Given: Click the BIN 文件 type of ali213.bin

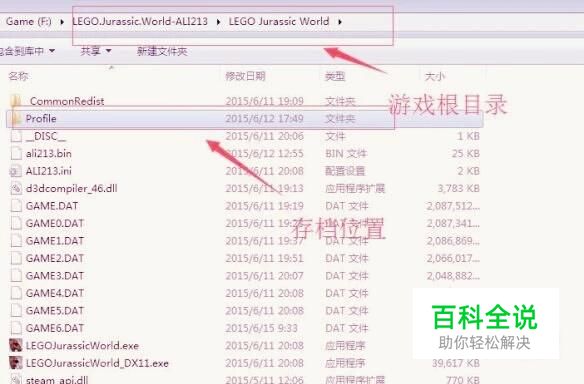Looking at the screenshot, I should click(x=346, y=153).
